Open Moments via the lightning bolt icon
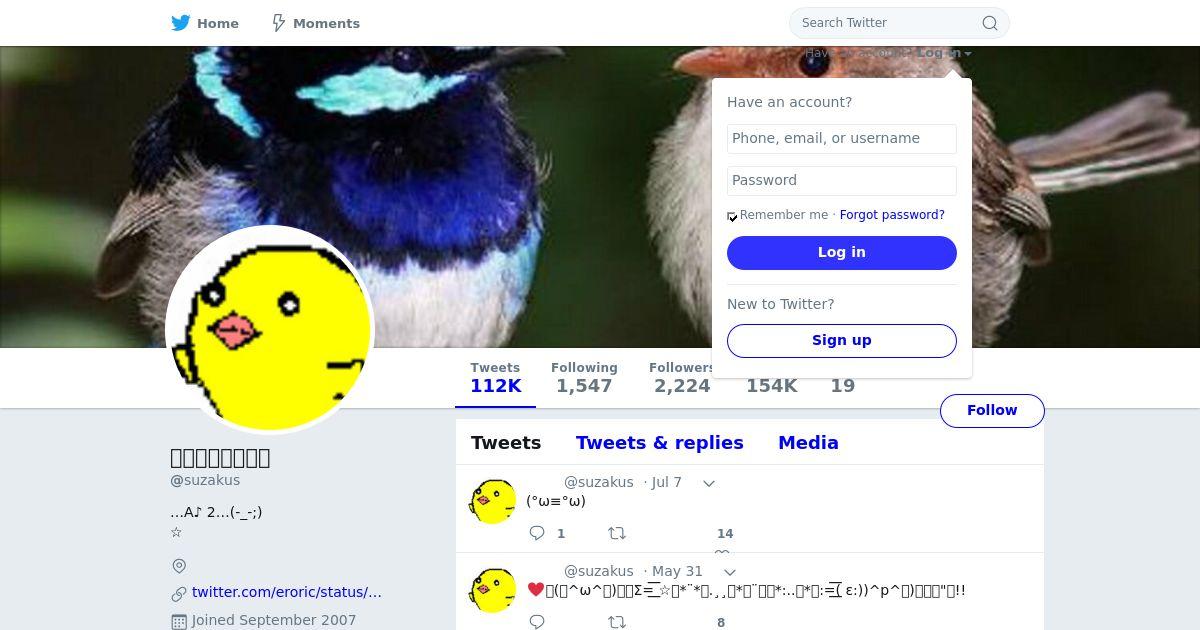This screenshot has height=630, width=1200. 279,23
